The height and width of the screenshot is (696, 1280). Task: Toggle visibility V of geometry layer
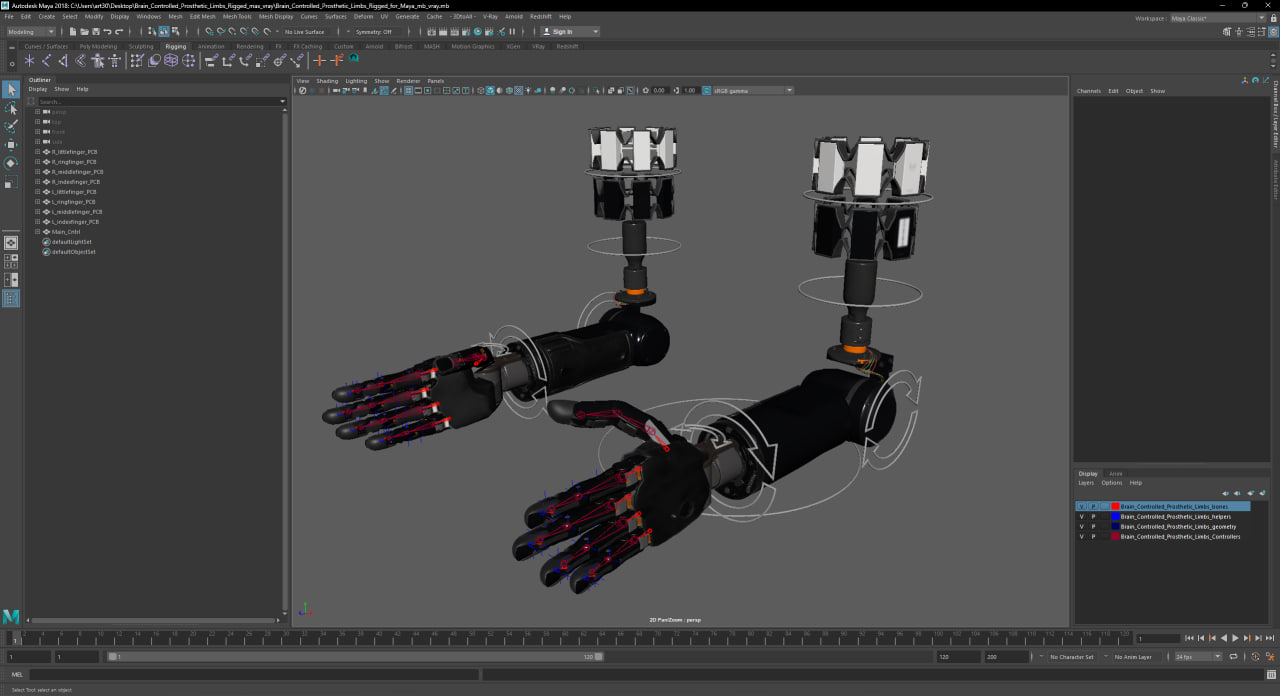tap(1081, 527)
